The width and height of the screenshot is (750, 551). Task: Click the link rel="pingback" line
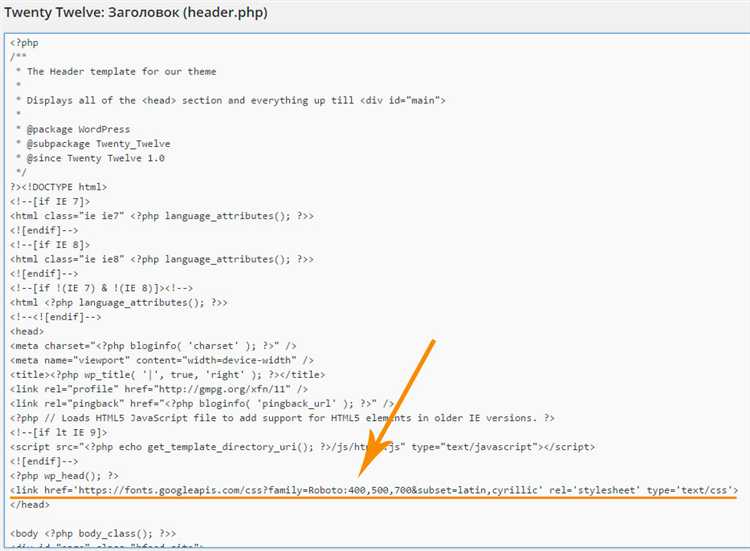click(202, 404)
